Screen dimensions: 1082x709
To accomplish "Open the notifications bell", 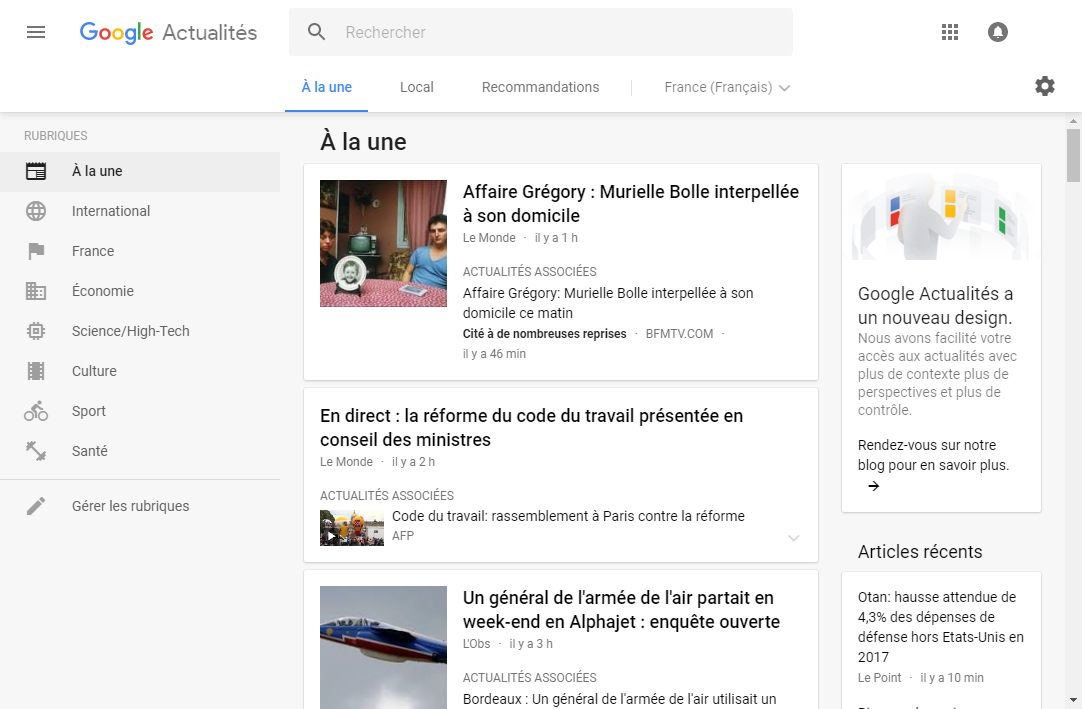I will coord(997,32).
